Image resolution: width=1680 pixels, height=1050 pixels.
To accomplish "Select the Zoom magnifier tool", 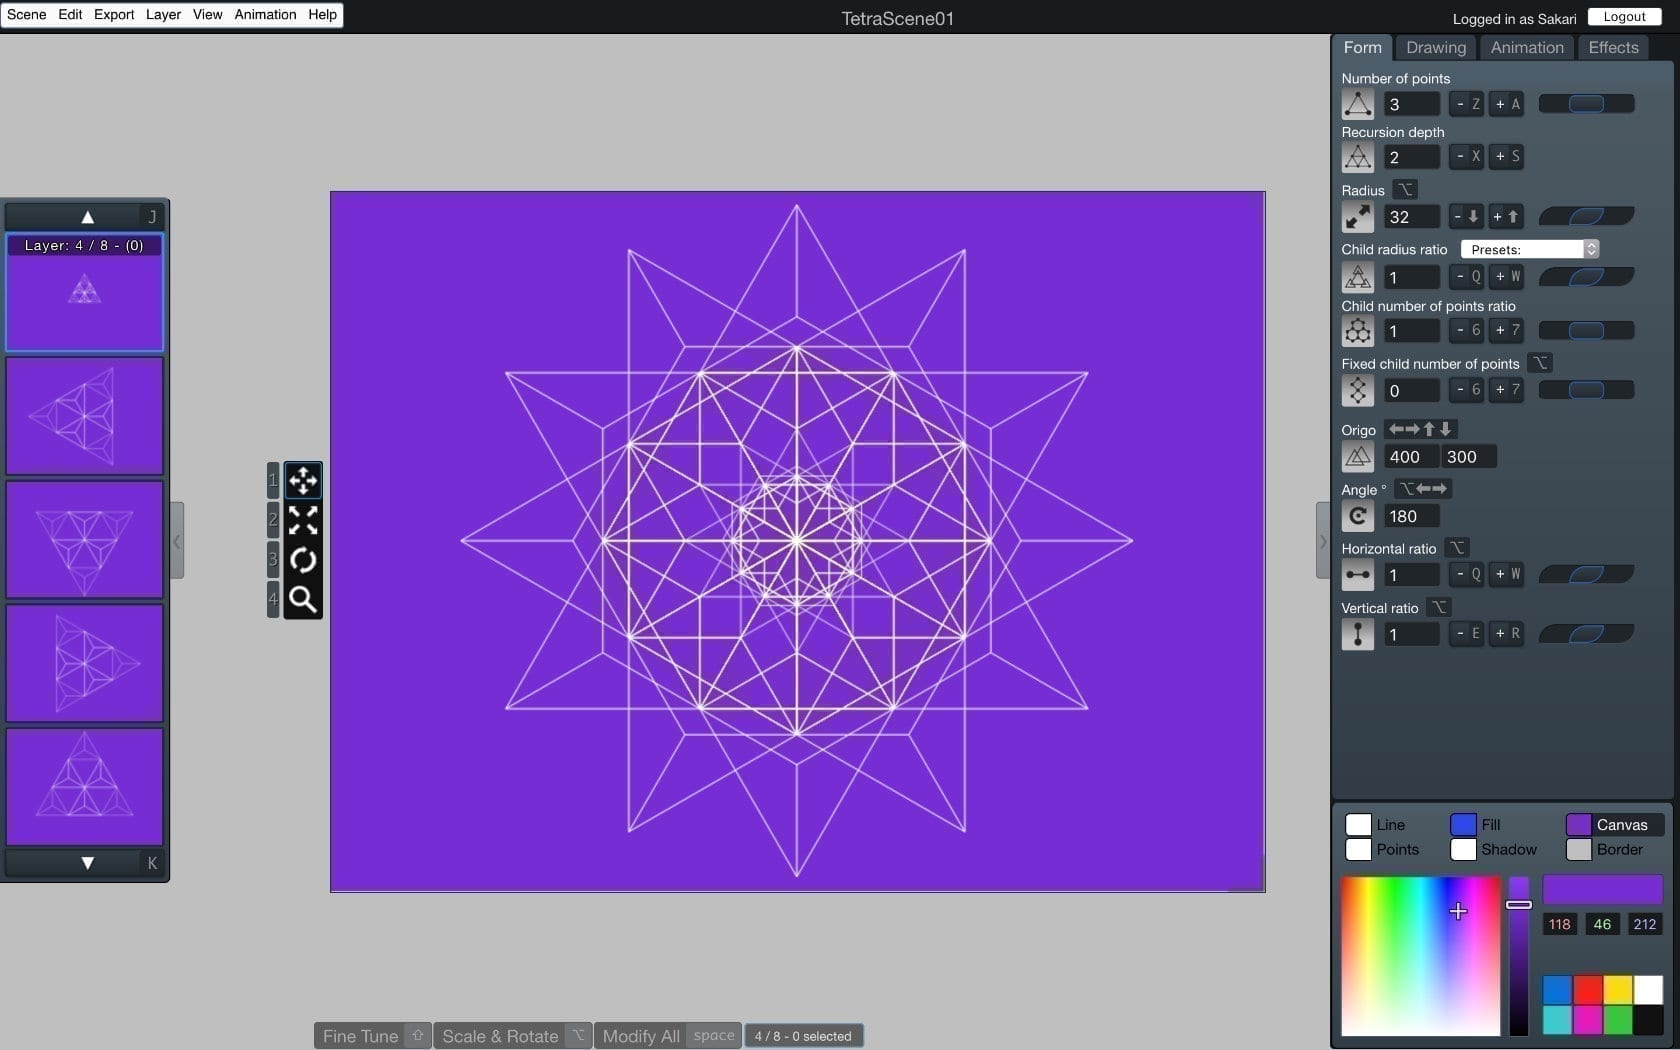I will coord(303,599).
